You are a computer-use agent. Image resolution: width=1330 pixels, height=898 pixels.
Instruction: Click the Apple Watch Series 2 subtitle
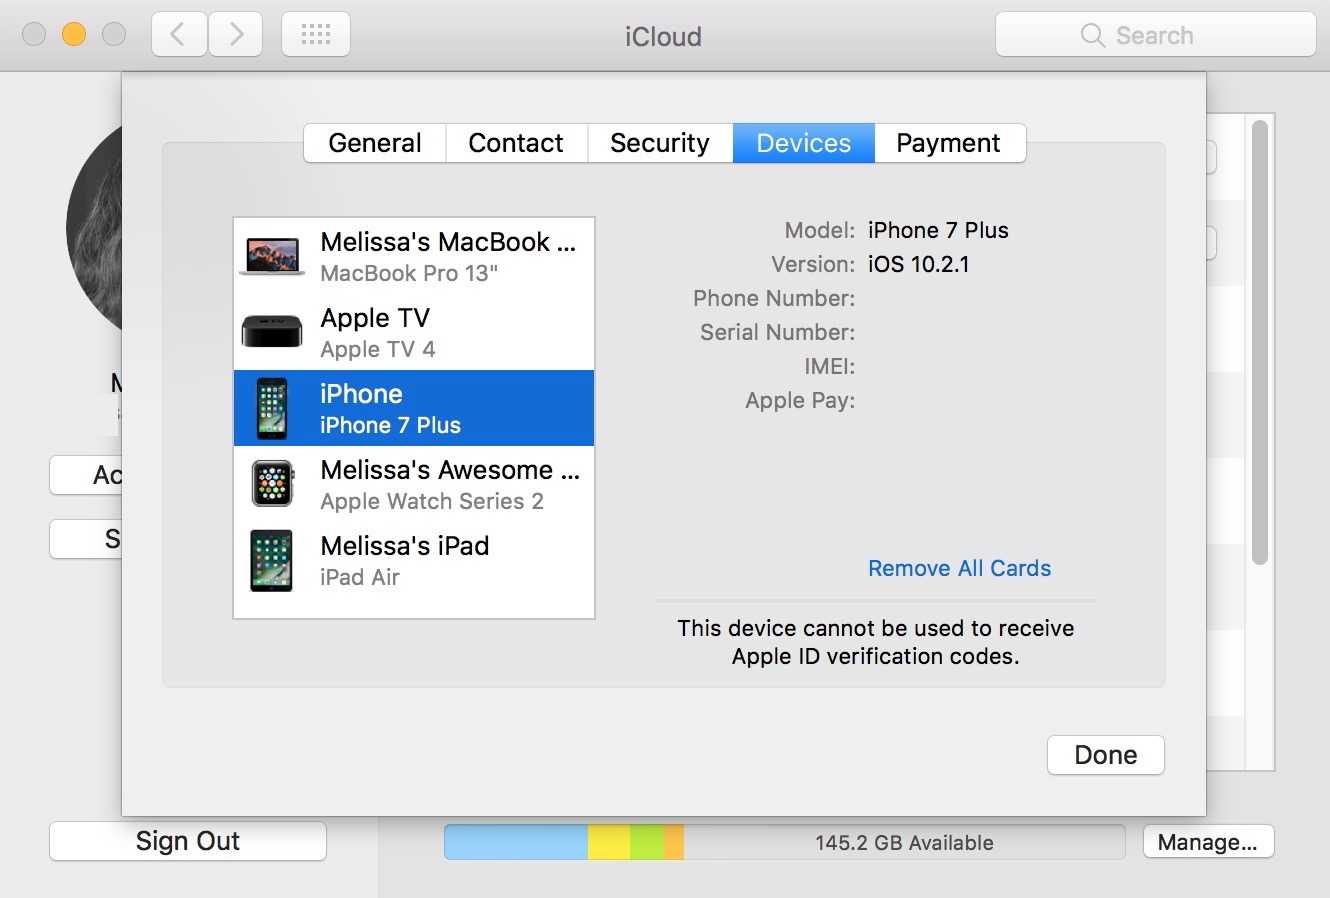coord(432,501)
